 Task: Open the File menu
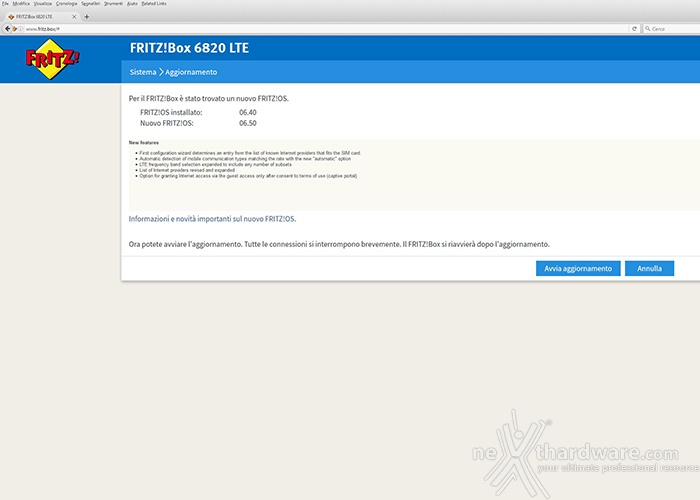[x=5, y=4]
